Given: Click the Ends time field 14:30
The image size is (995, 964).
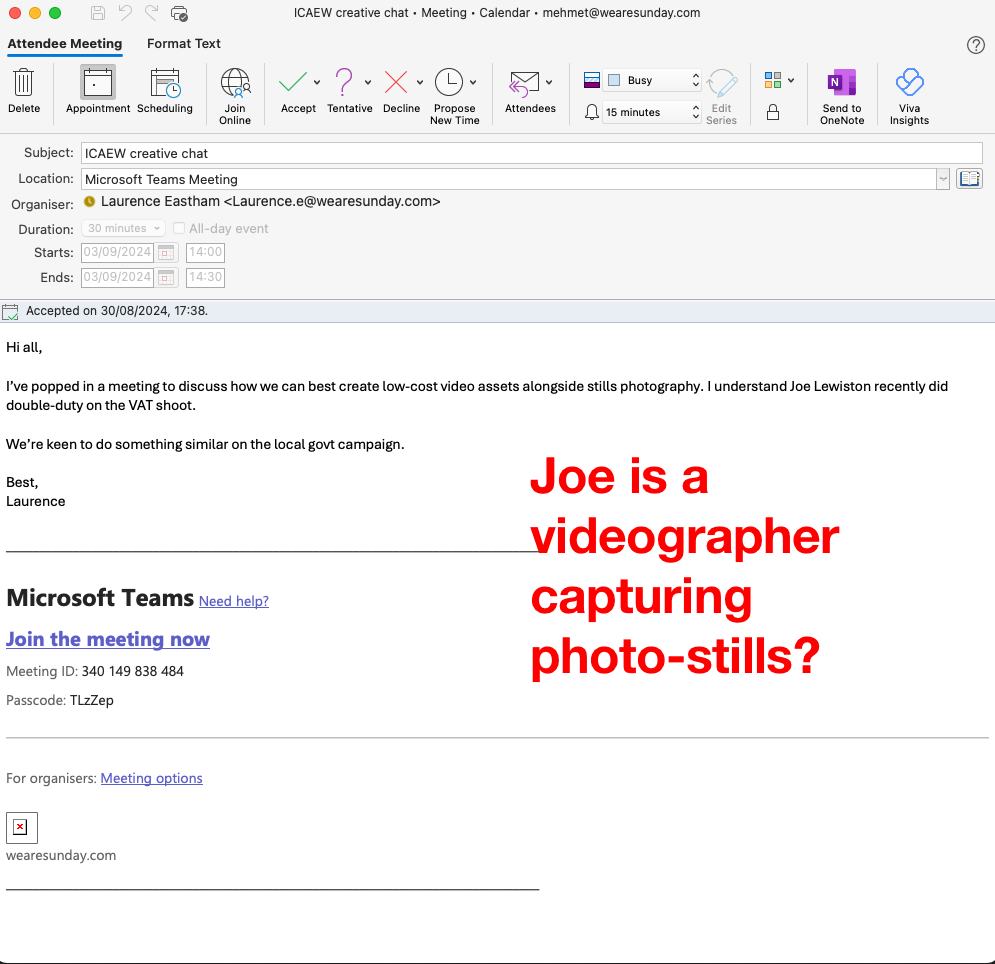Looking at the screenshot, I should pyautogui.click(x=206, y=277).
